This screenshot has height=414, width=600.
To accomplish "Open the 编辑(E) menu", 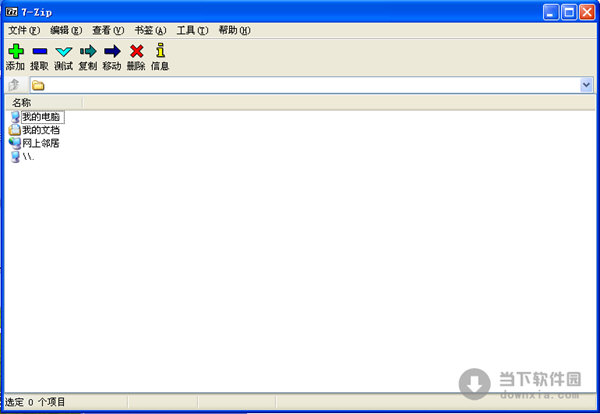I will (66, 30).
